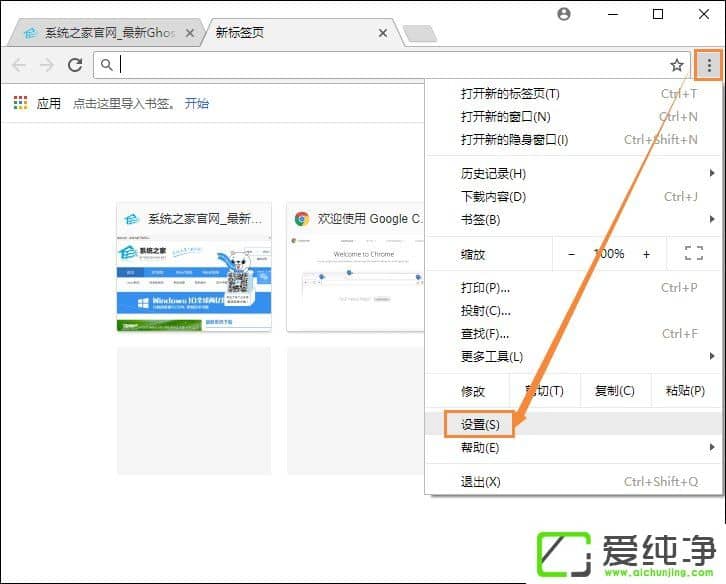Open the Chrome three-dot menu button
This screenshot has width=726, height=584.
click(709, 65)
